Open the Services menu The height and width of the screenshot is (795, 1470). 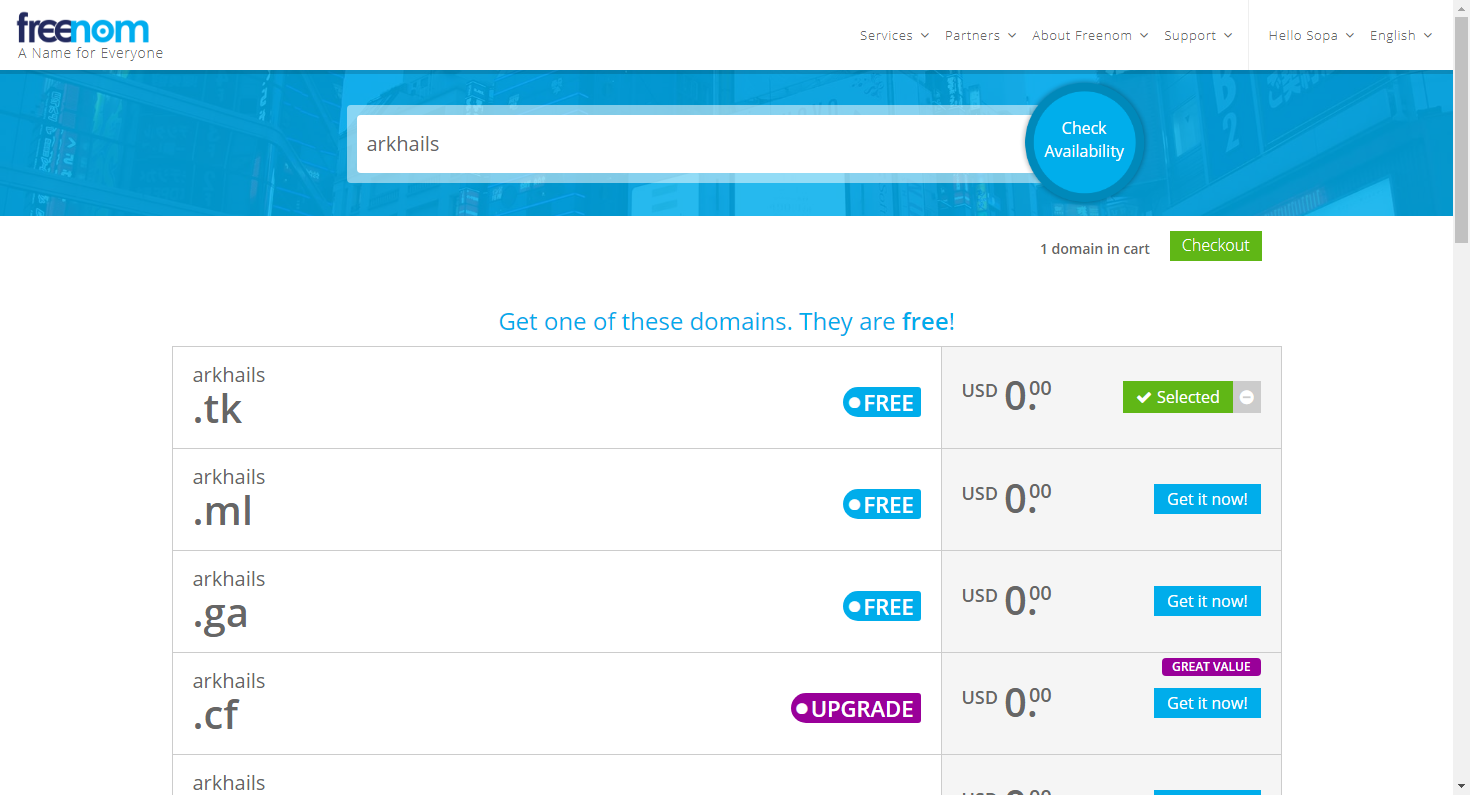pyautogui.click(x=894, y=35)
